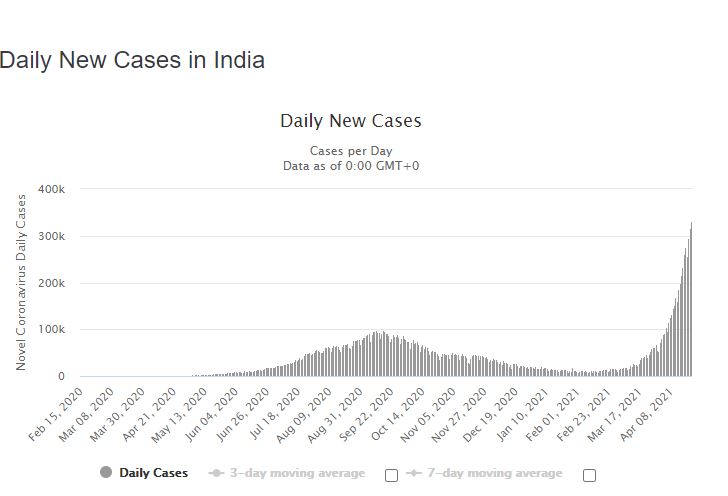728x496 pixels.
Task: Show the 3-day moving average series label
Action: point(297,473)
